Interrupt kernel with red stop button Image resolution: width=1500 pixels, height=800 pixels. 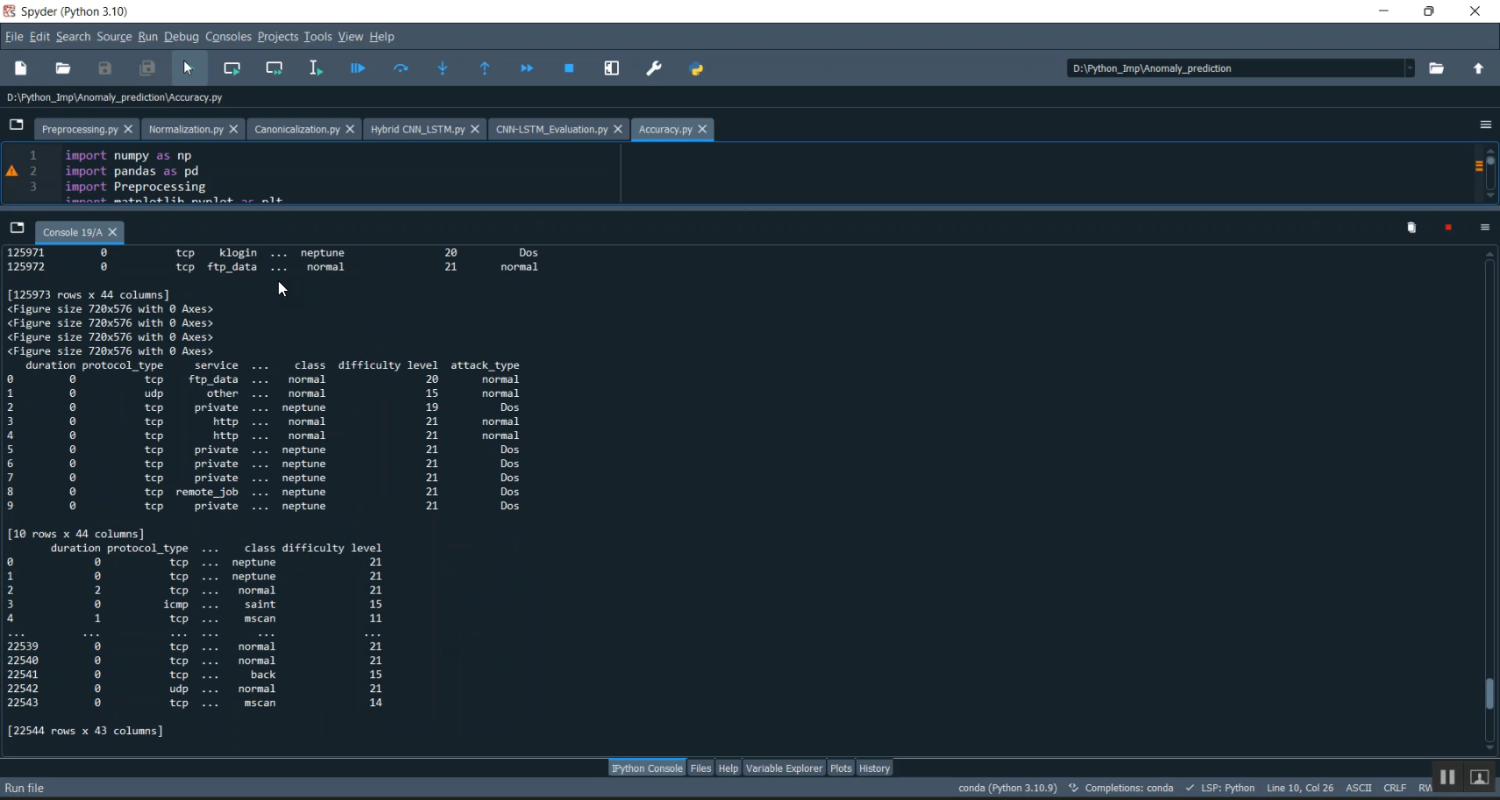coord(1448,228)
